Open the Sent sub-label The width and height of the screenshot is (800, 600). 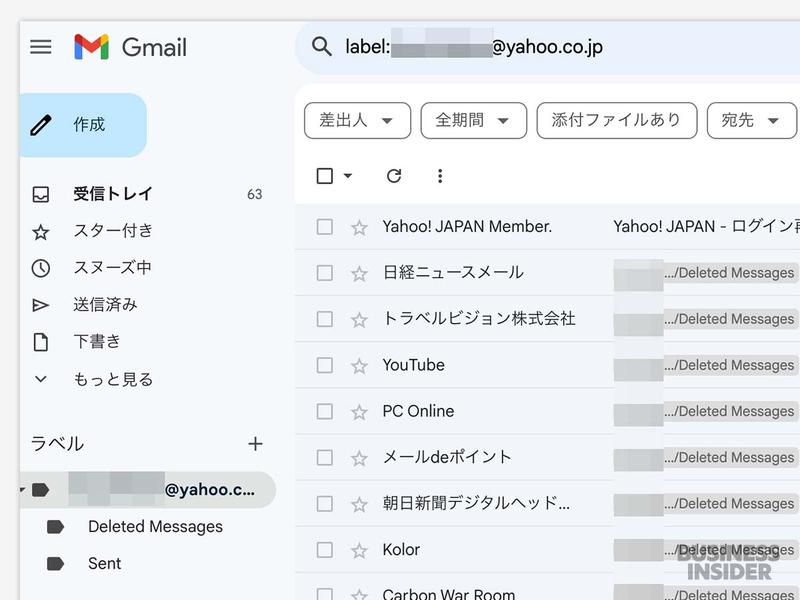coord(105,564)
